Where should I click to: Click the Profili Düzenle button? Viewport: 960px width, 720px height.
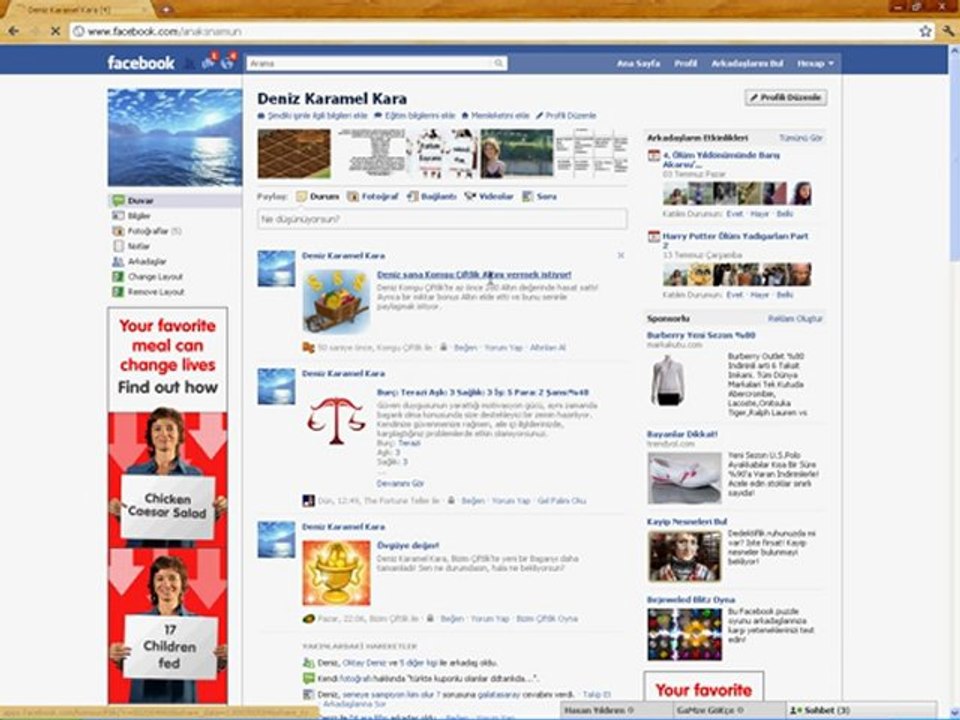tap(786, 97)
